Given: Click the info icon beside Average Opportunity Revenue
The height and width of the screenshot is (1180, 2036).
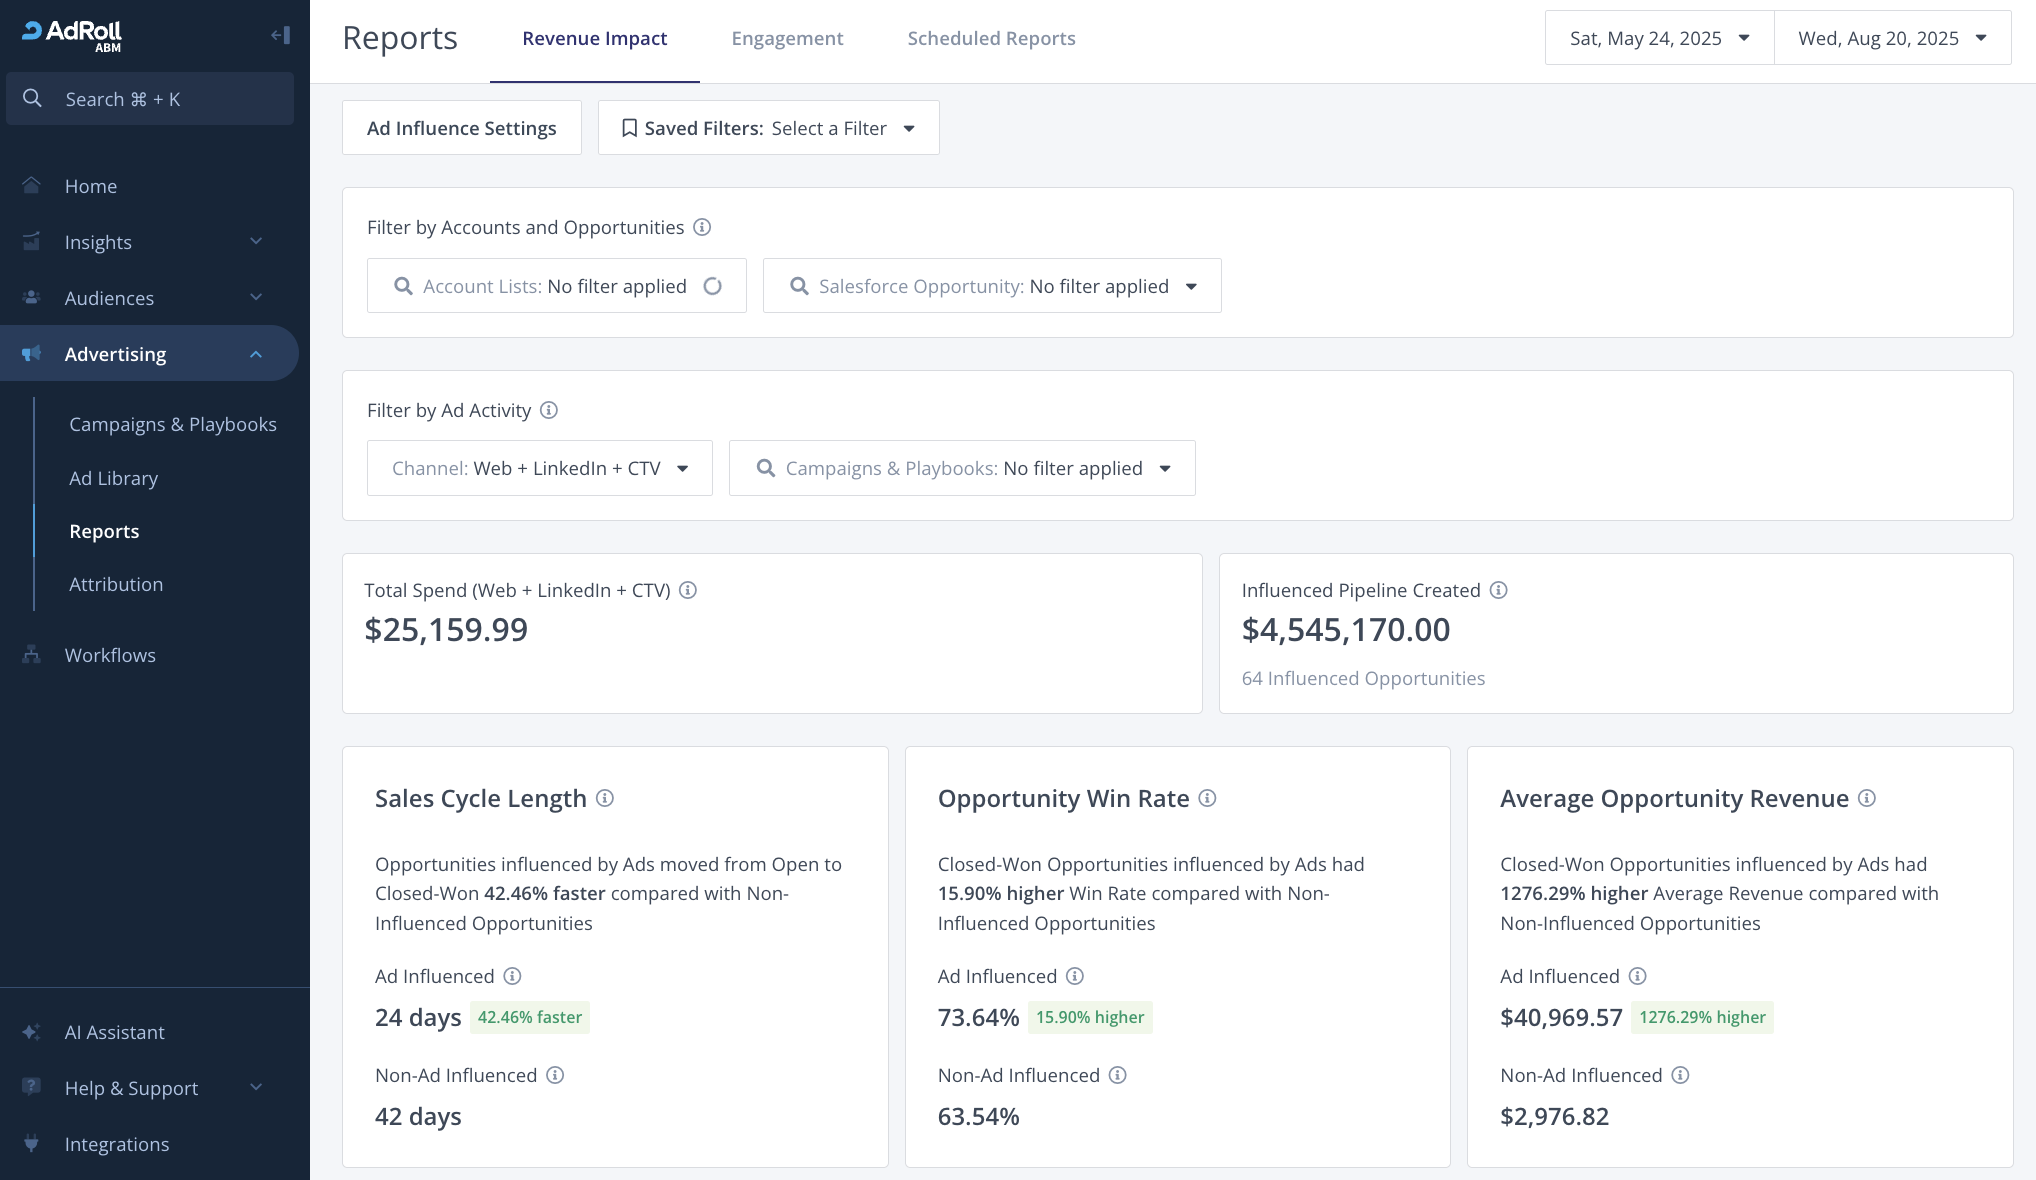Looking at the screenshot, I should (x=1867, y=798).
